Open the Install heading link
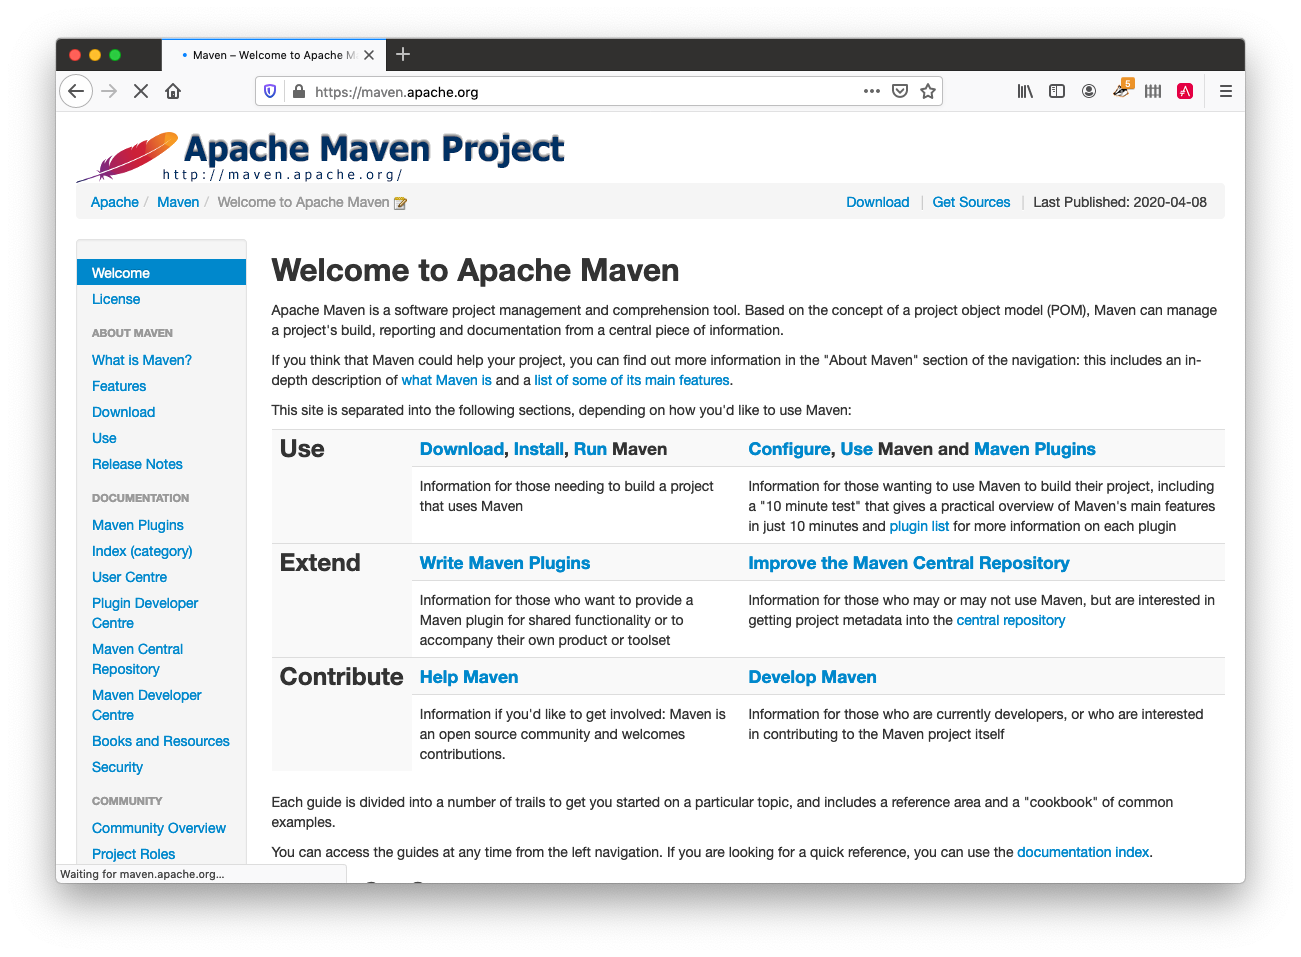 pyautogui.click(x=539, y=449)
